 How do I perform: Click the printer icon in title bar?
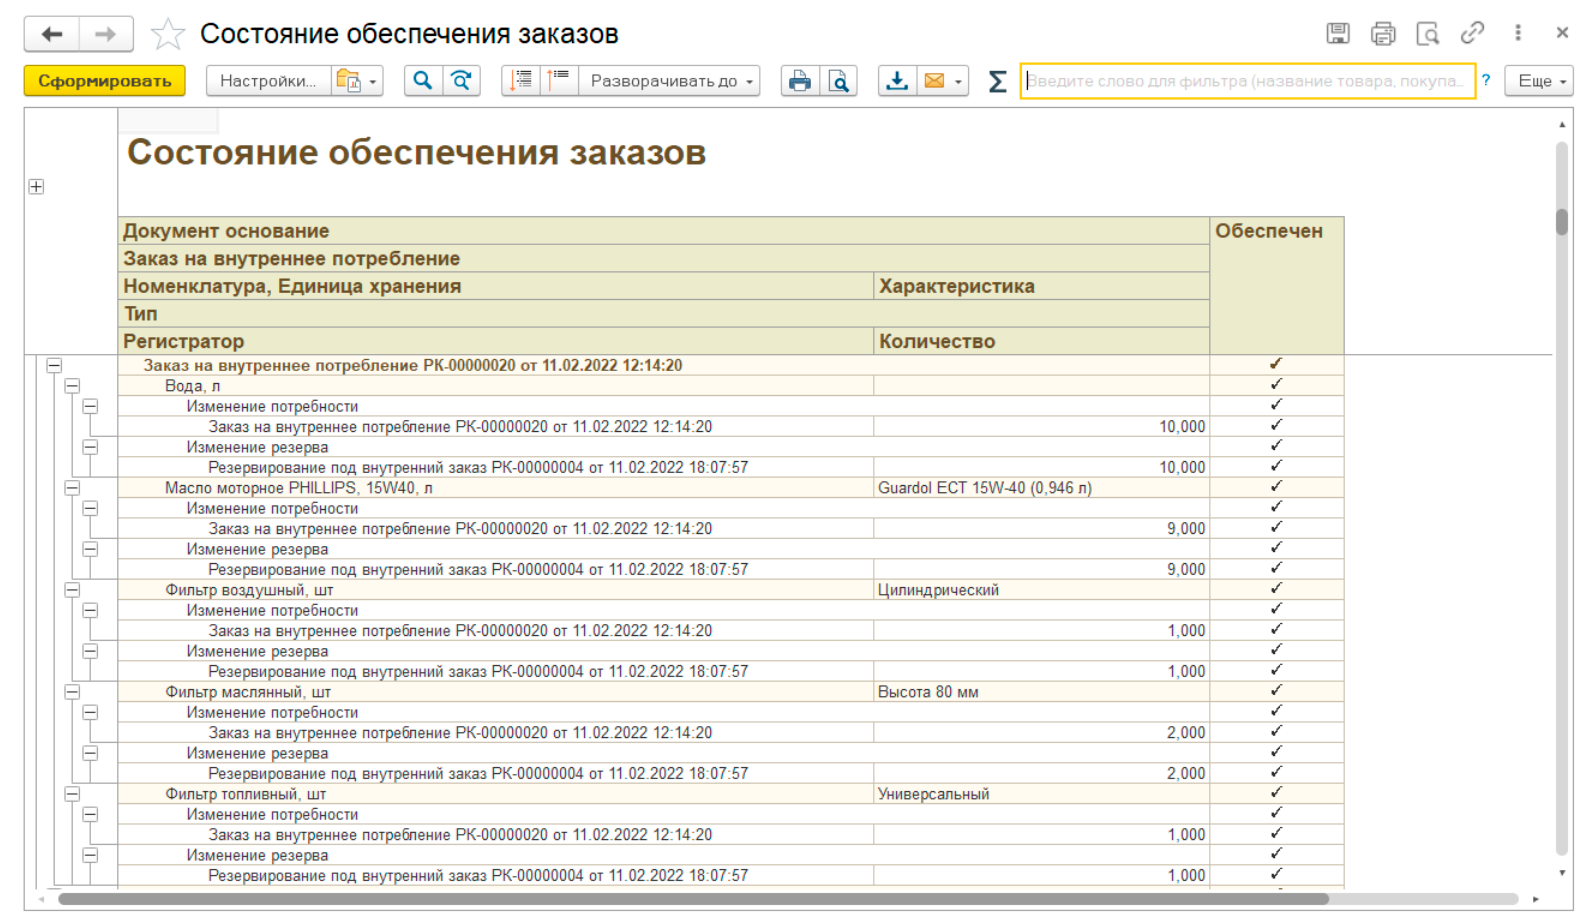click(1383, 33)
